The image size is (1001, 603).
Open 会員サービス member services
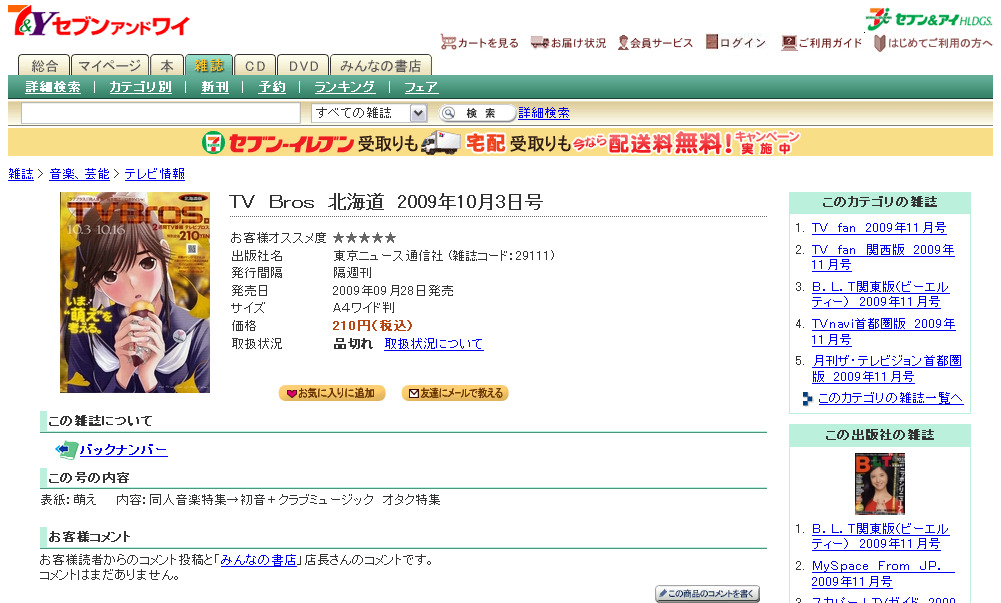[x=655, y=43]
